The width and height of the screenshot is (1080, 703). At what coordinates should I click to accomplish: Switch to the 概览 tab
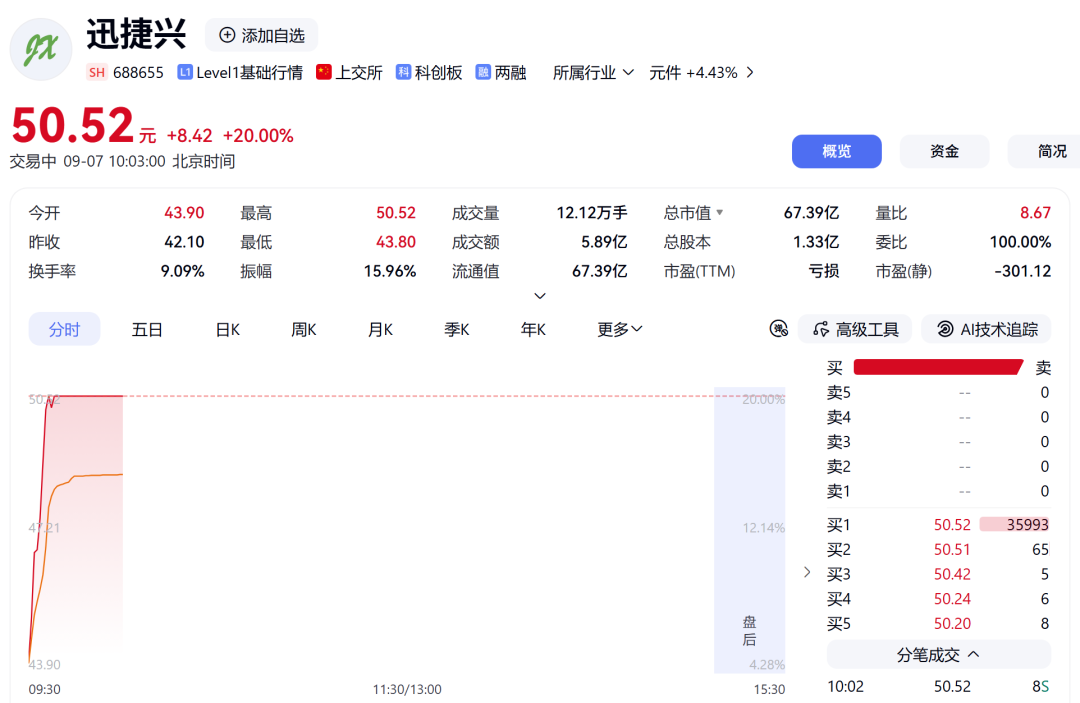point(836,151)
